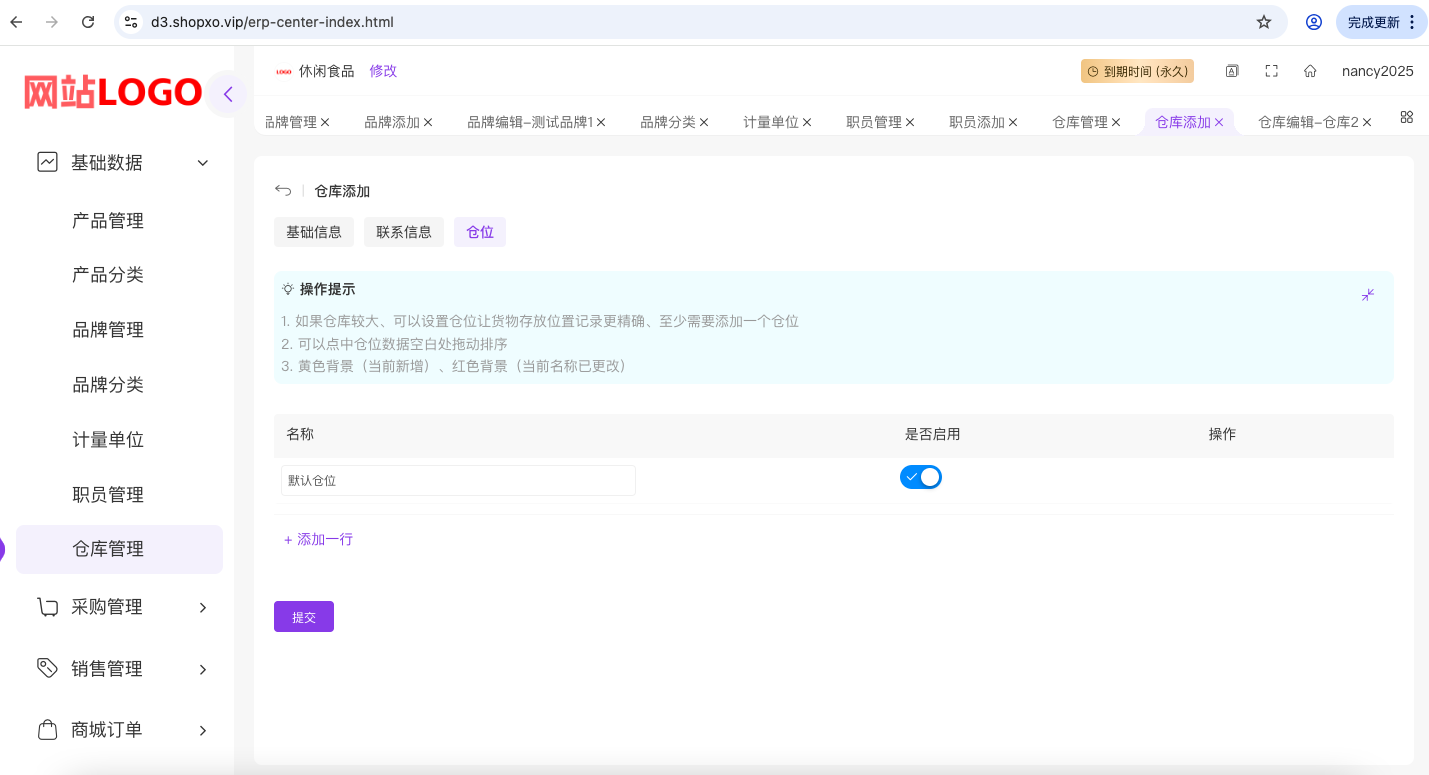Close the 仓库管理 tab
This screenshot has height=775, width=1429.
(1116, 122)
